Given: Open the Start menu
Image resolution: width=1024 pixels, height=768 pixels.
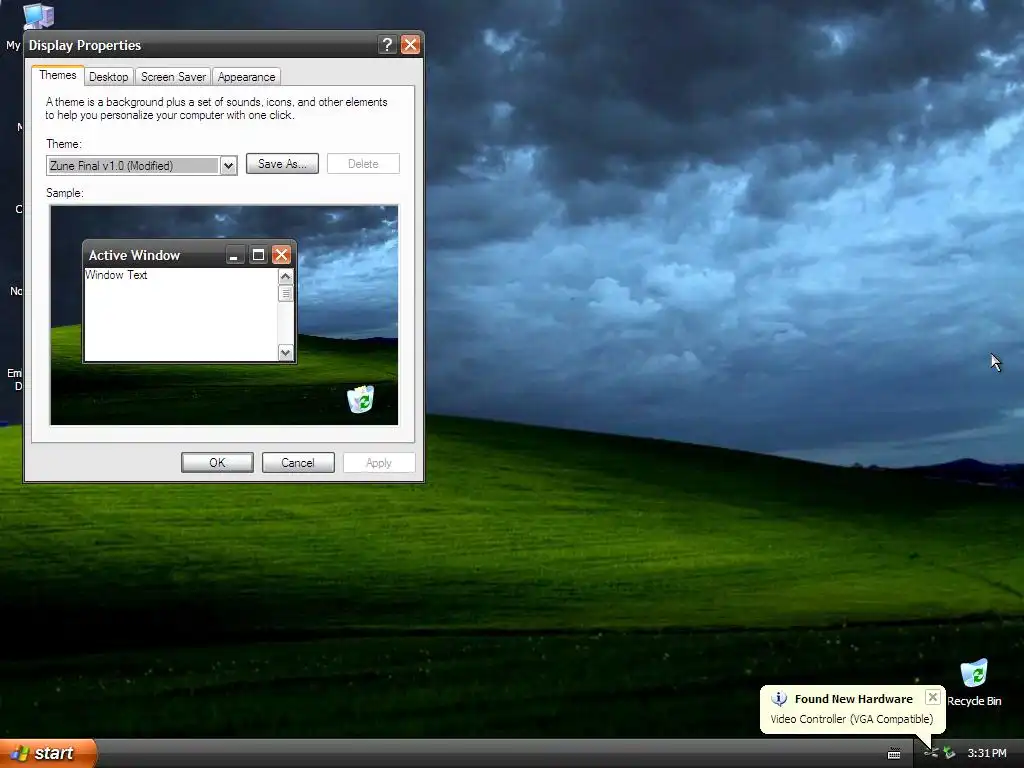Looking at the screenshot, I should click(x=48, y=753).
